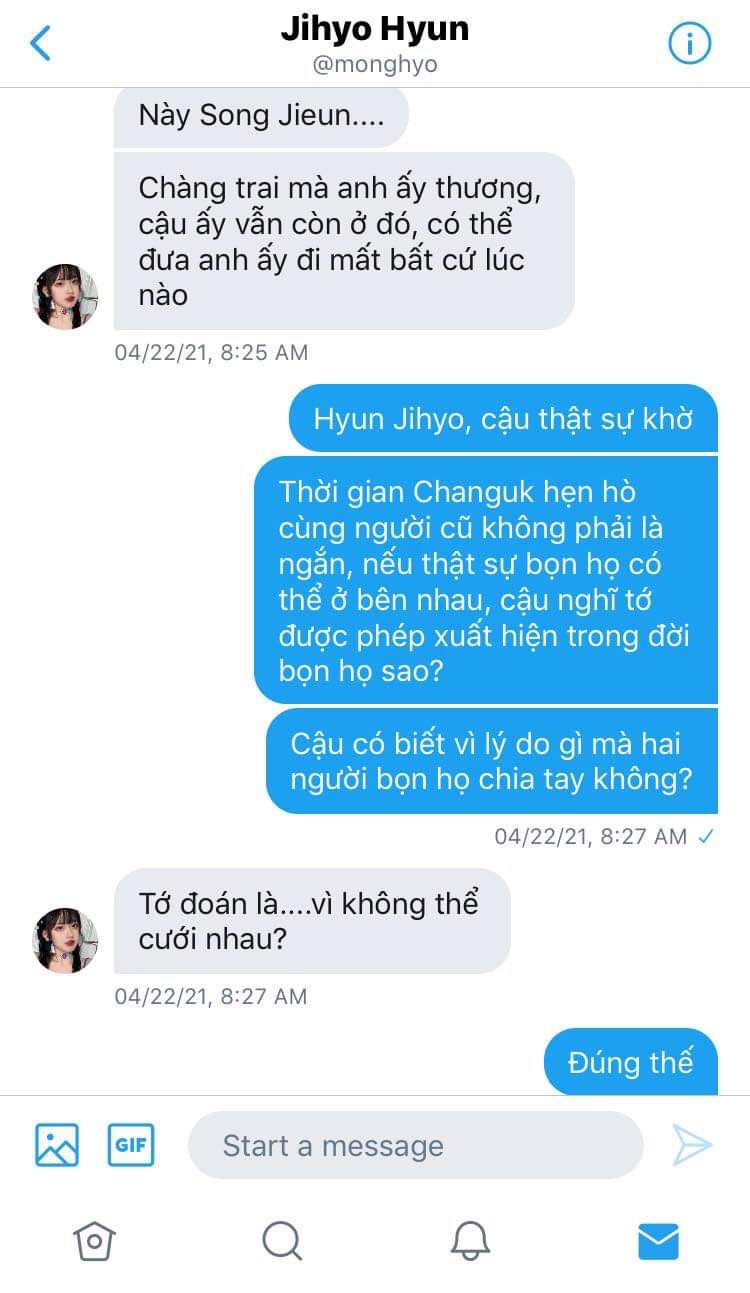Tap the @monghyo handle
750x1293 pixels.
tap(375, 65)
